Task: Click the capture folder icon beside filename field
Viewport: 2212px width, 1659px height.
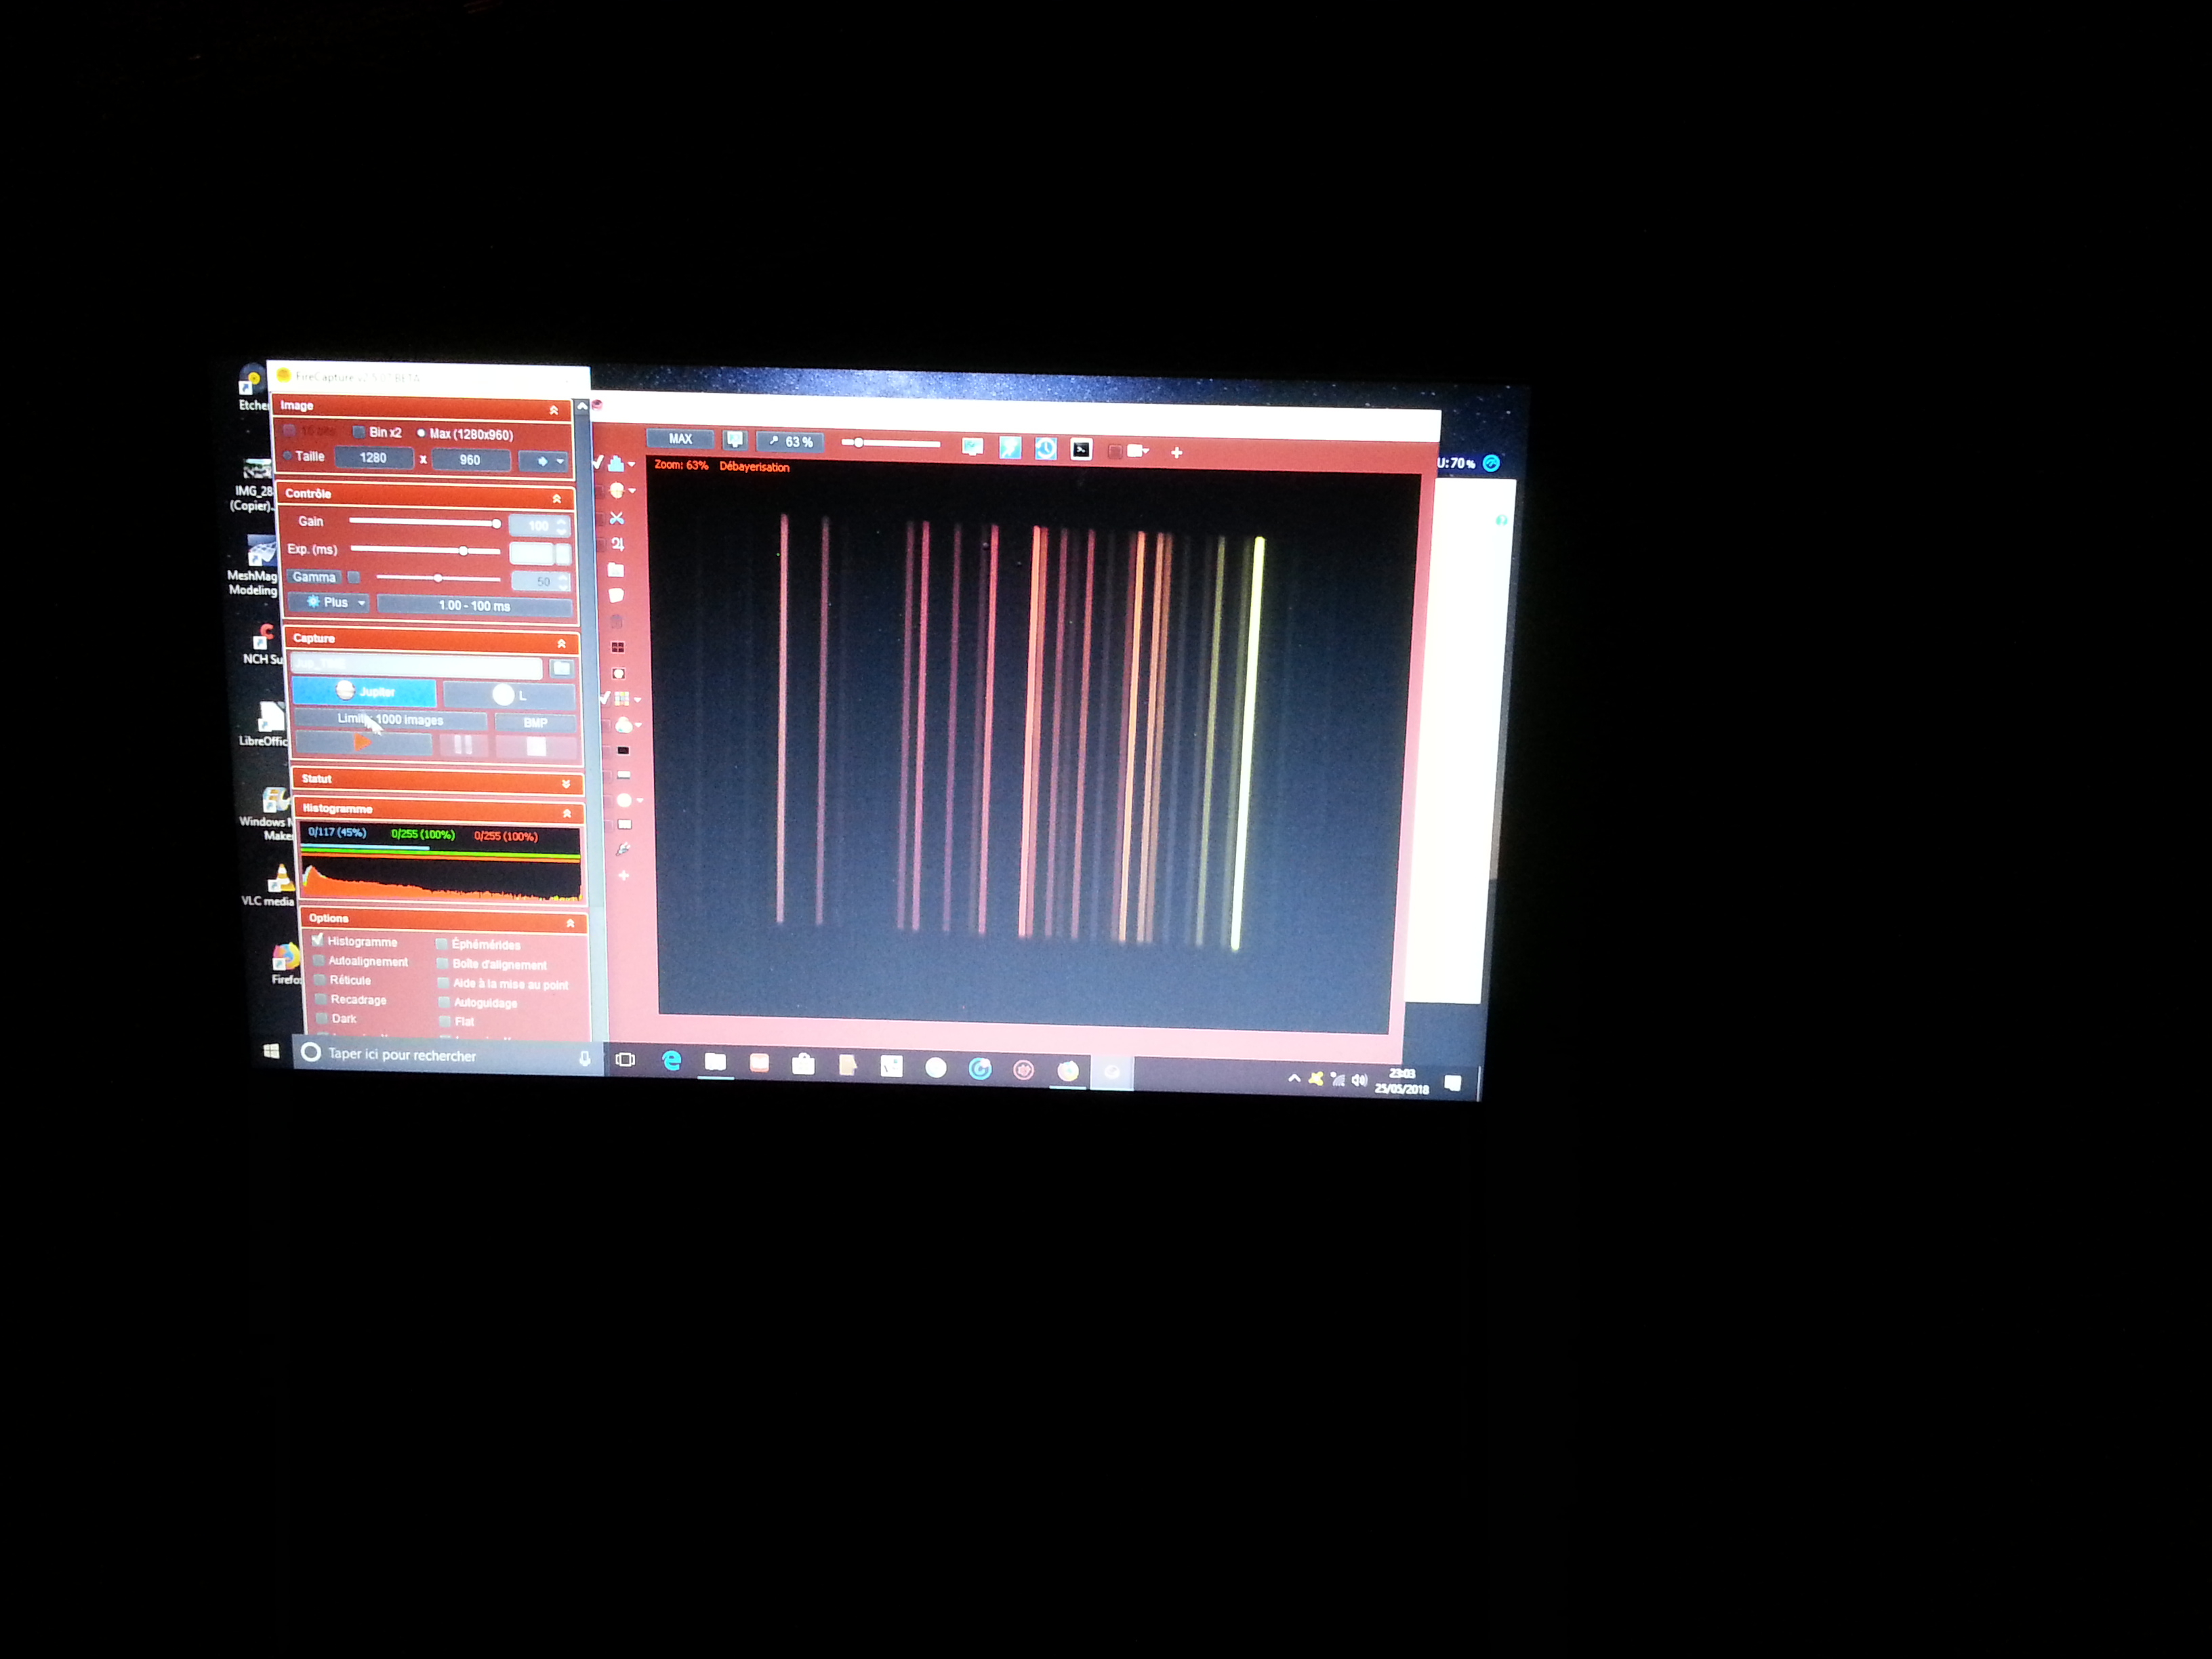Action: coord(562,668)
